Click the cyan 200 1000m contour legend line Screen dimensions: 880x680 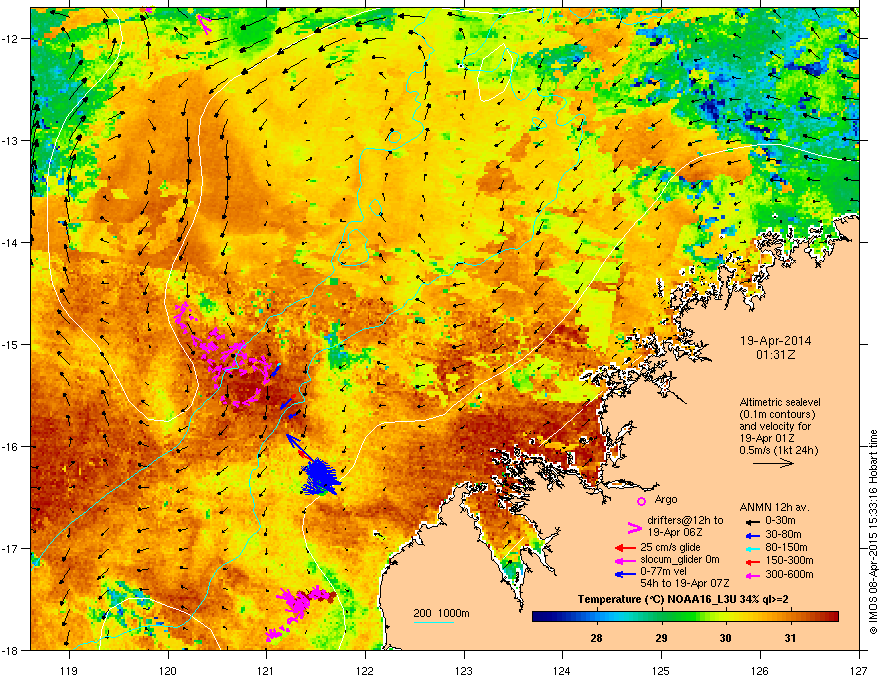click(x=433, y=622)
